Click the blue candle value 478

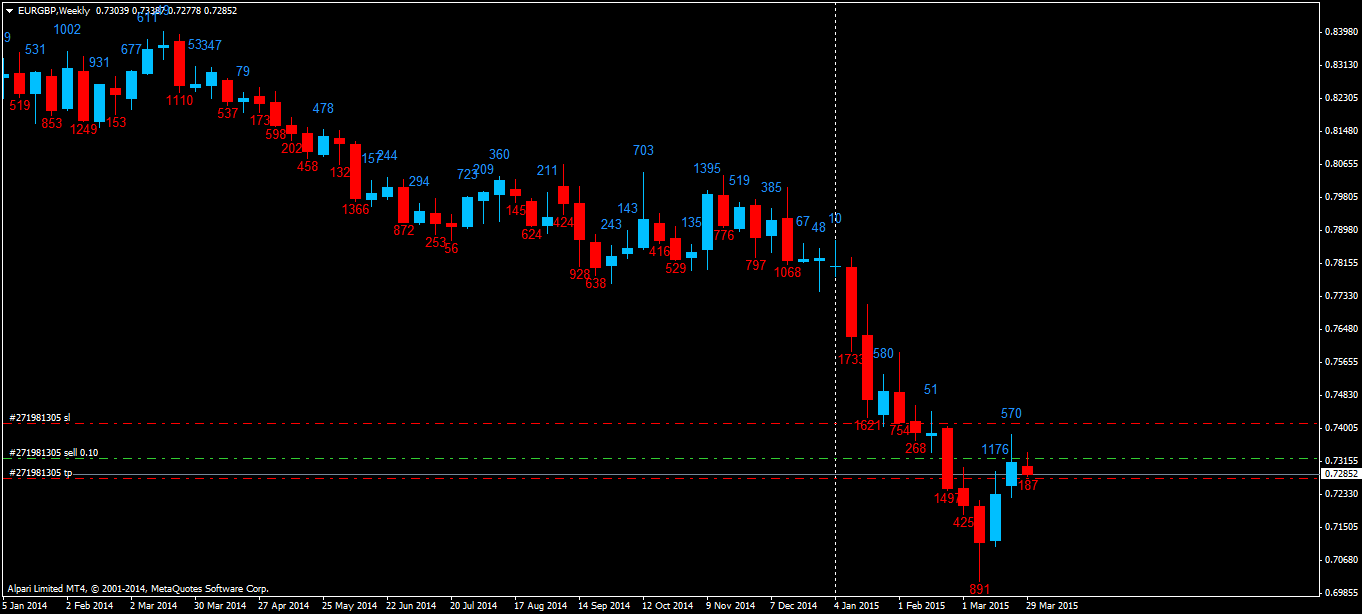click(x=323, y=109)
